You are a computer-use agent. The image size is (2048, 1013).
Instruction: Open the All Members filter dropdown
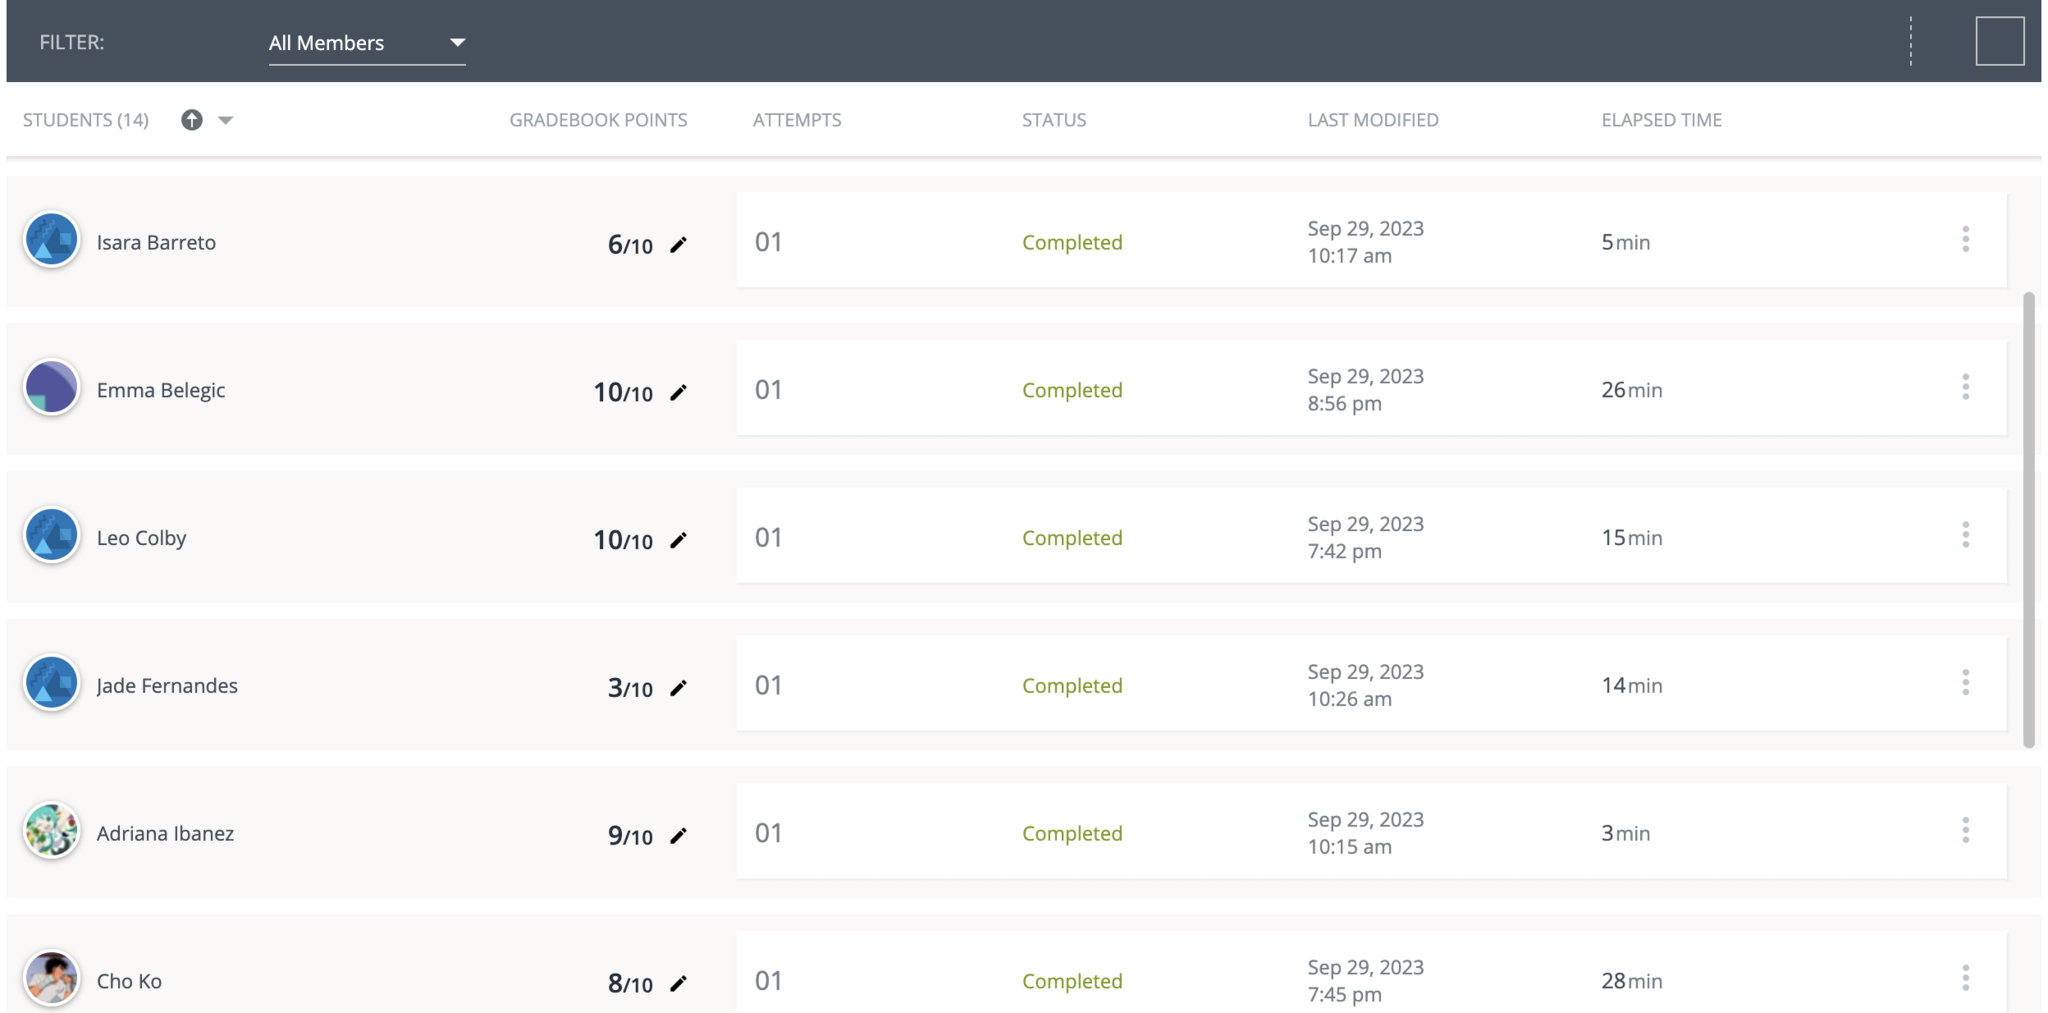tap(366, 43)
